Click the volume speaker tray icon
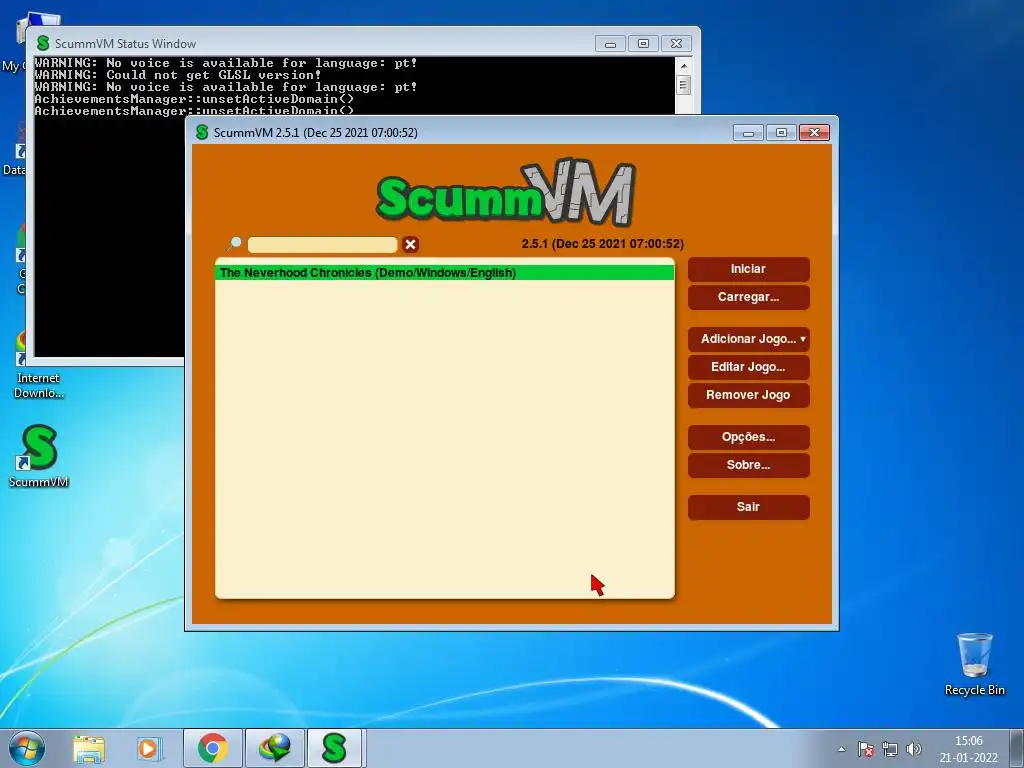 (914, 749)
